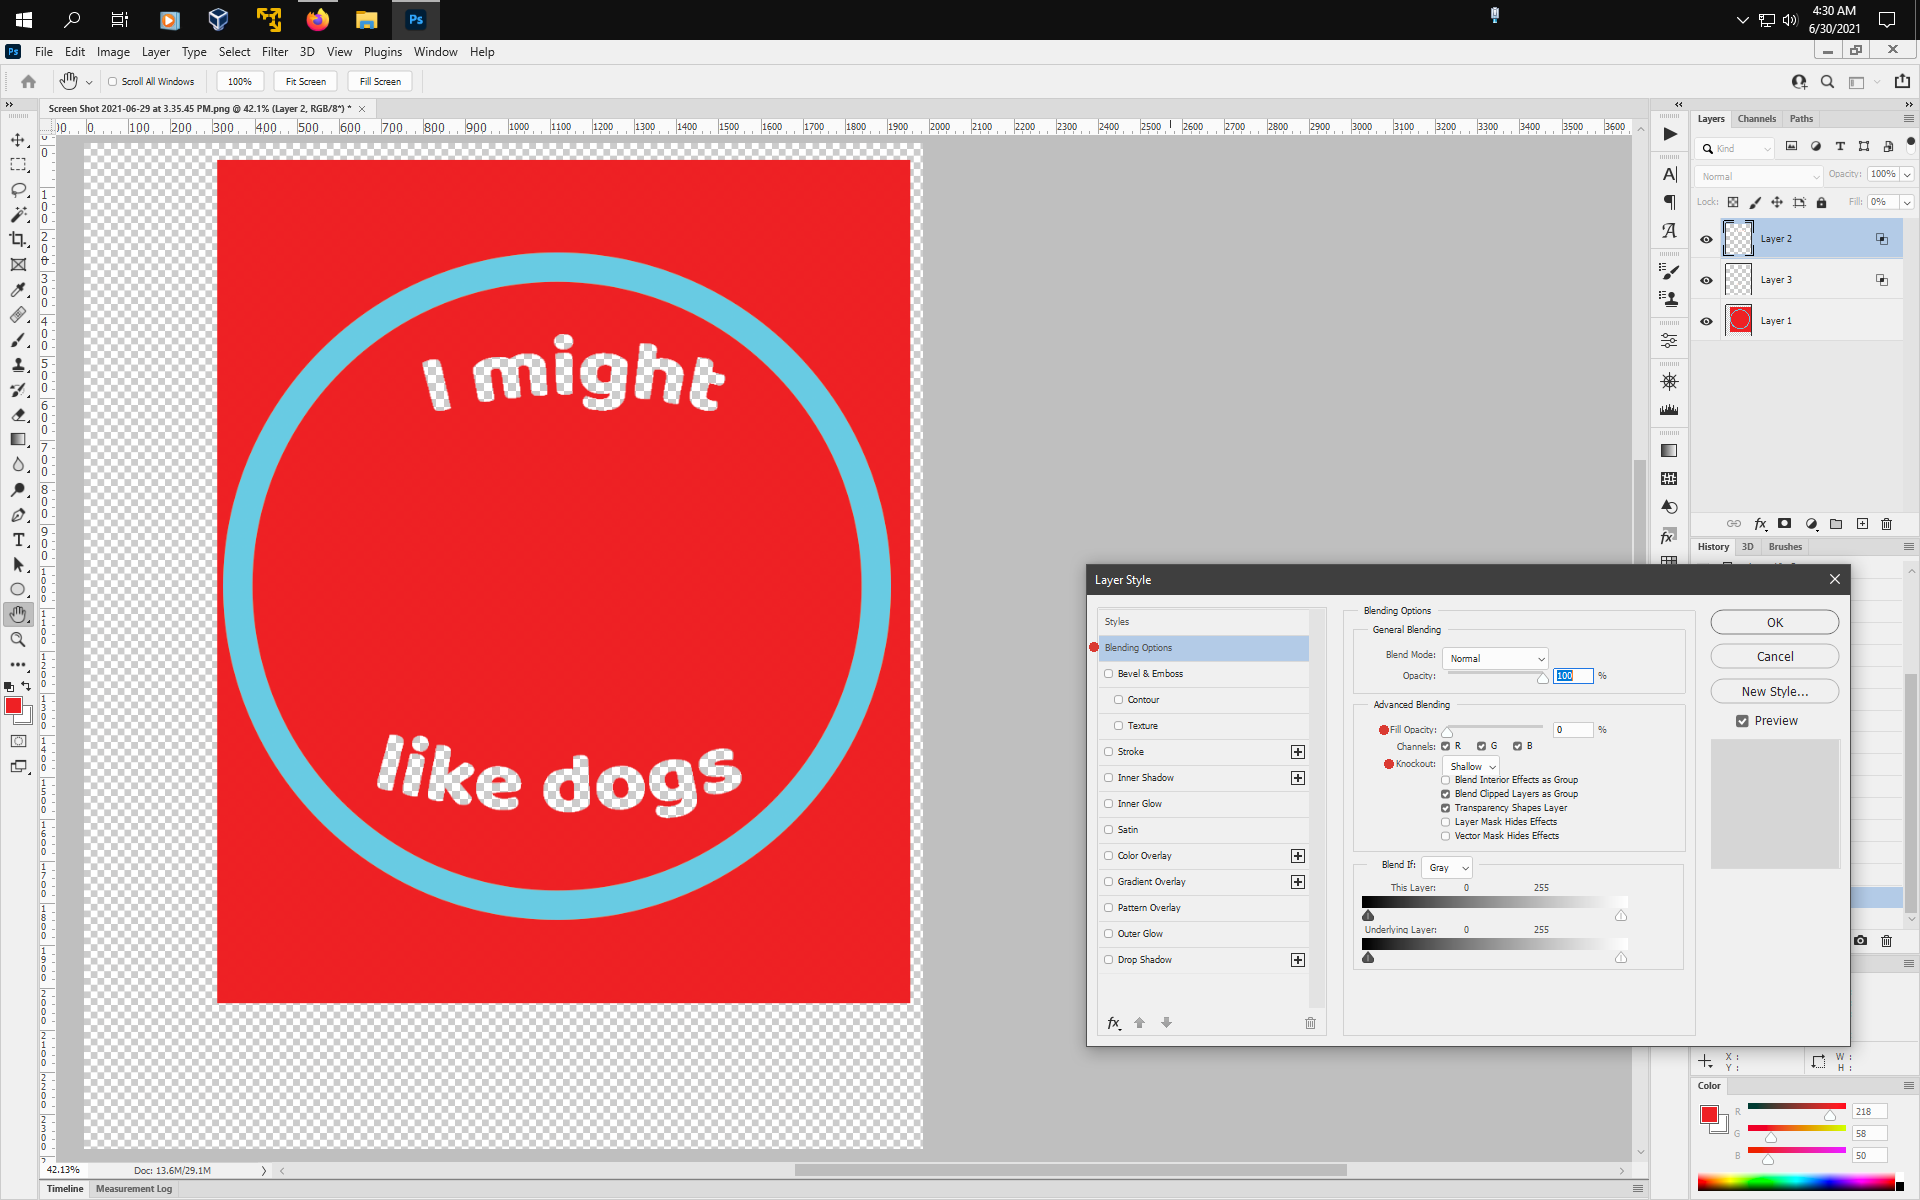Screen dimensions: 1920x1200
Task: Click the New Style button
Action: click(1774, 691)
